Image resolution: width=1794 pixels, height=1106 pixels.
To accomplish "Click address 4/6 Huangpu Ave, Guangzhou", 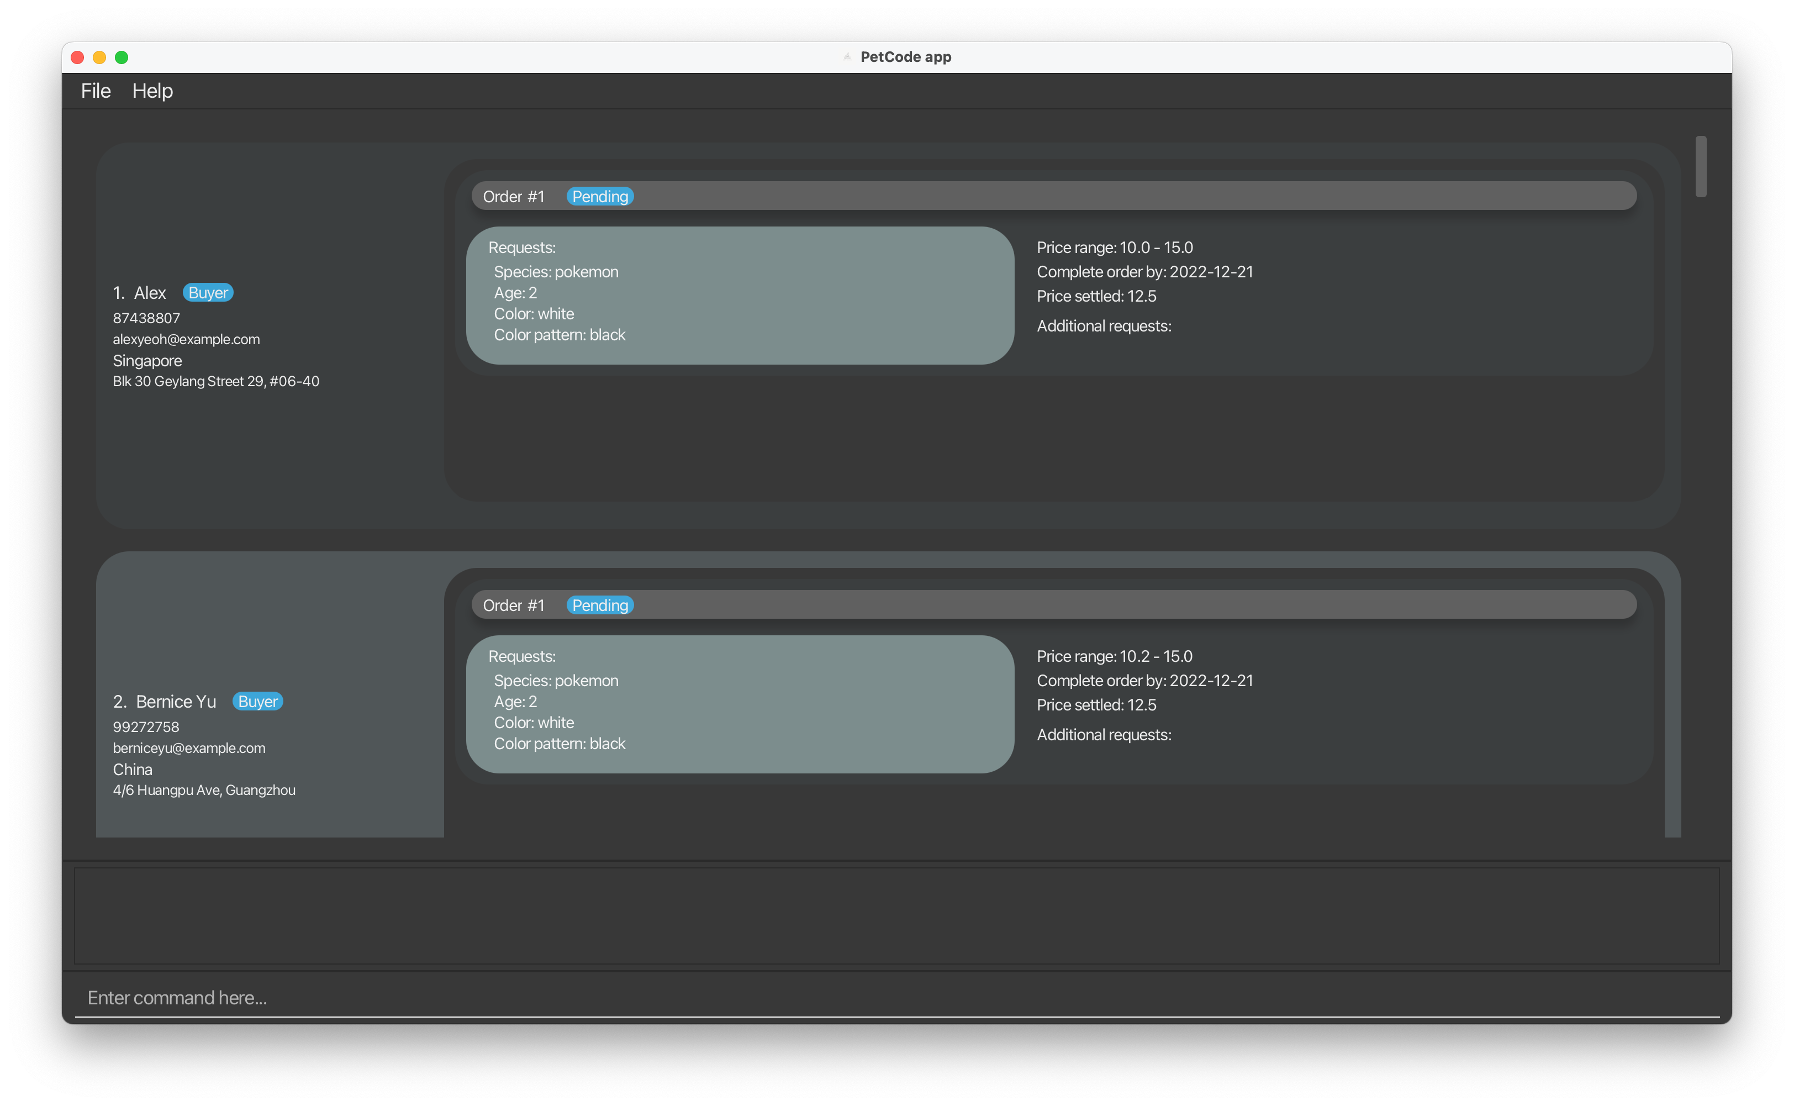I will (204, 790).
